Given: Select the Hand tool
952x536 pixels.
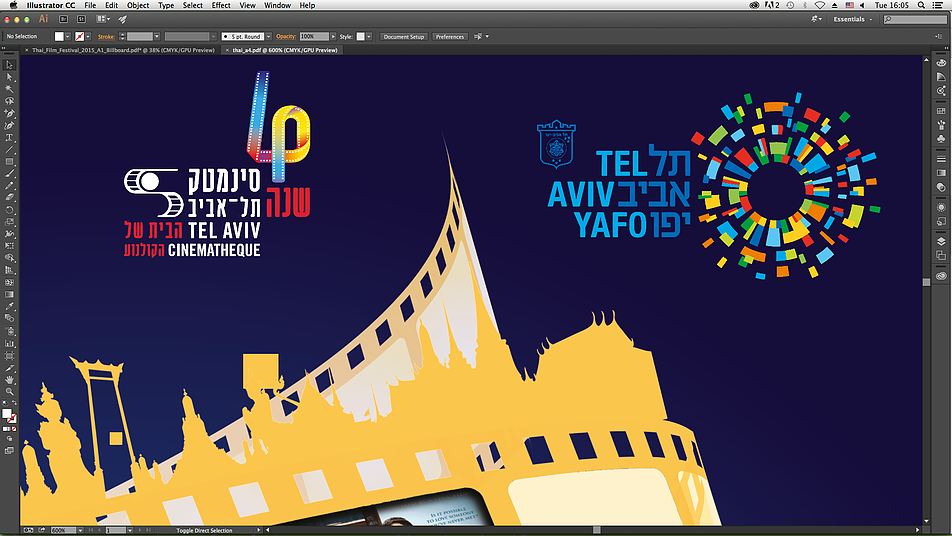Looking at the screenshot, I should click(9, 380).
